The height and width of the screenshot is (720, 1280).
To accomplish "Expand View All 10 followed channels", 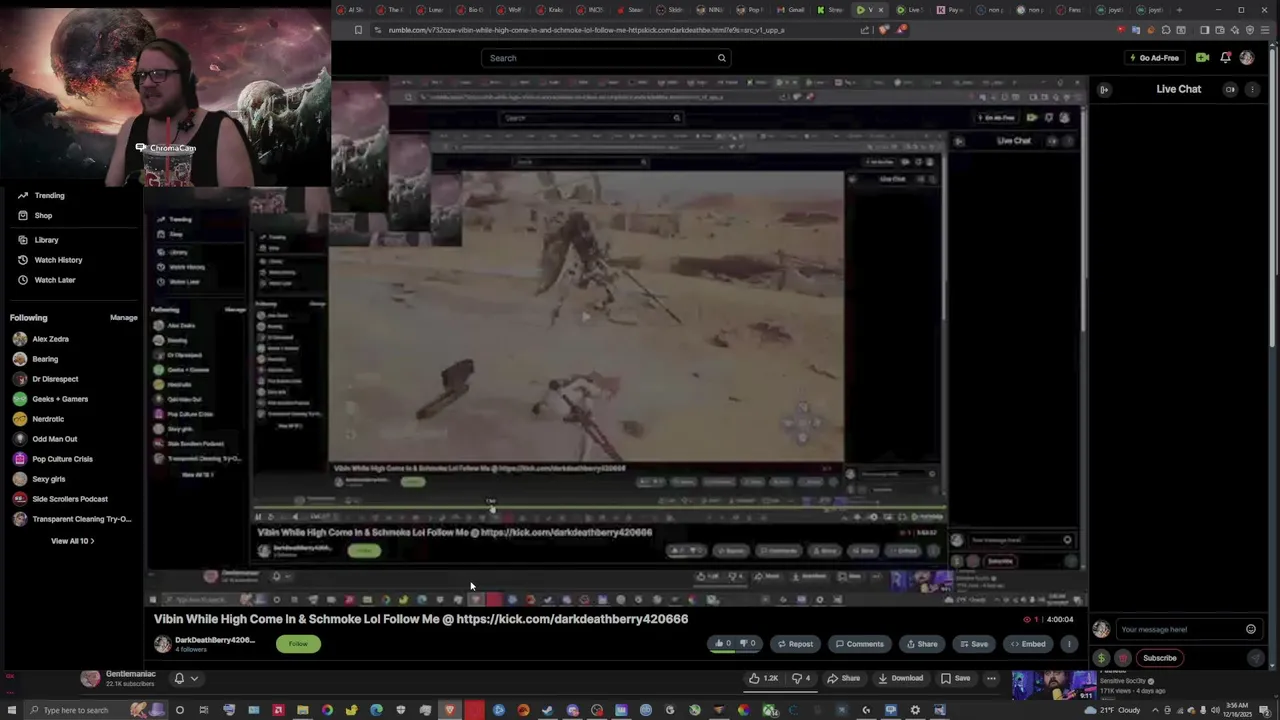I will pos(72,541).
